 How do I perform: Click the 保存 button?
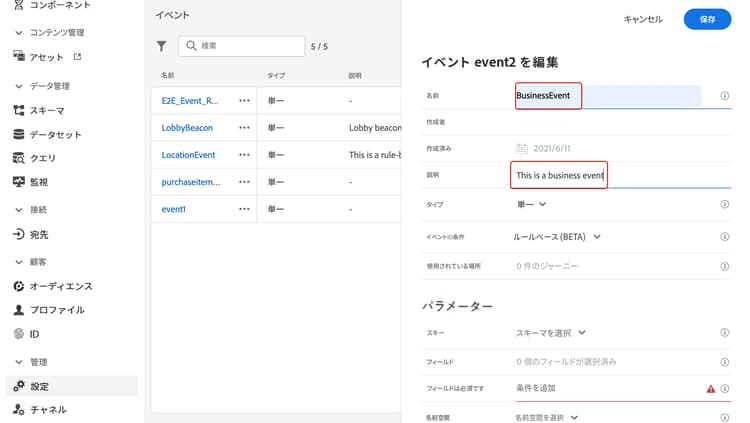[707, 19]
